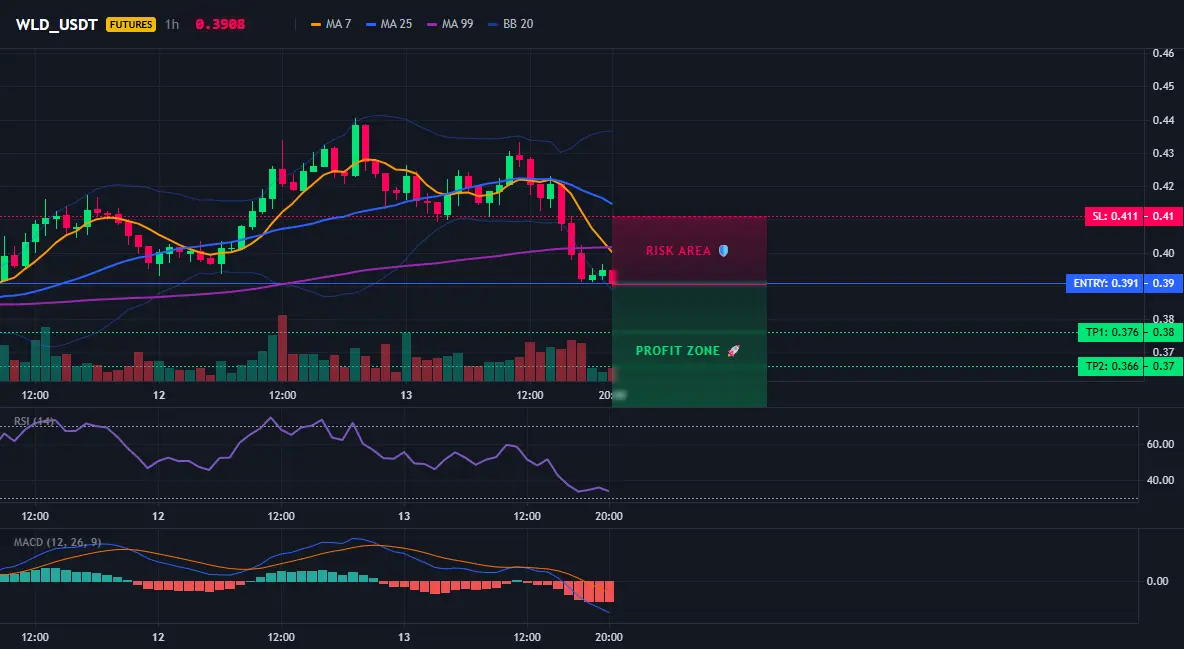This screenshot has height=649, width=1184.
Task: Select the 1h timeframe label
Action: pos(172,24)
